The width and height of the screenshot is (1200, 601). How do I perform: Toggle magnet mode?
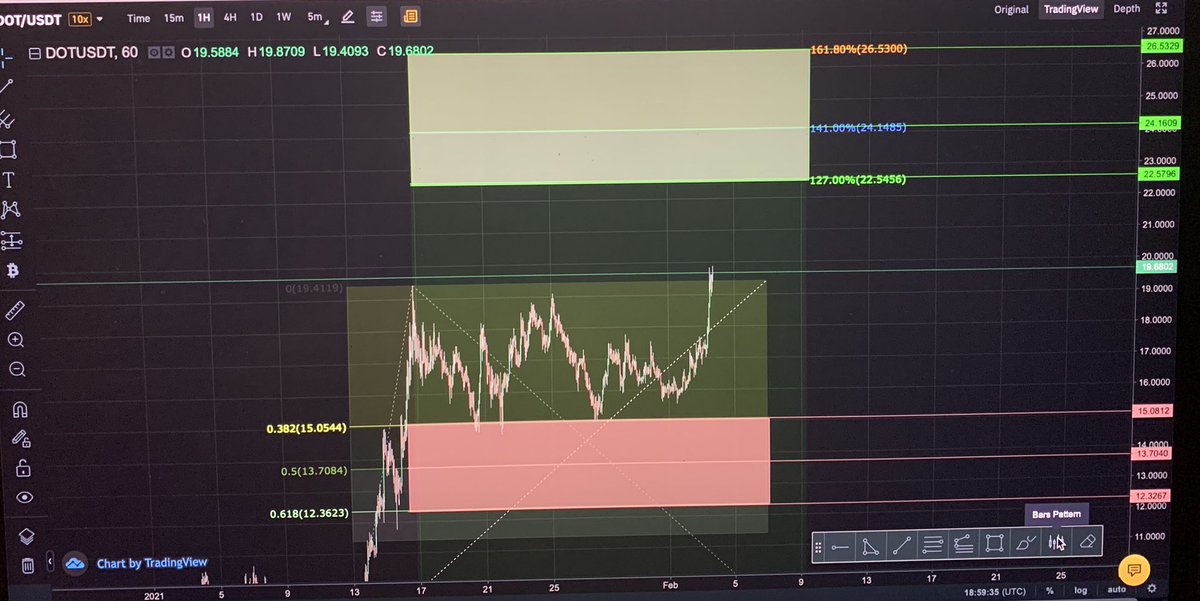[x=20, y=409]
